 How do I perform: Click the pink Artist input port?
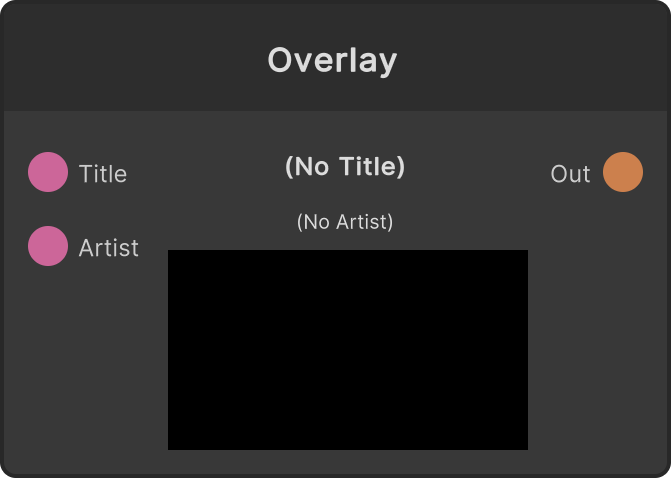pos(48,246)
